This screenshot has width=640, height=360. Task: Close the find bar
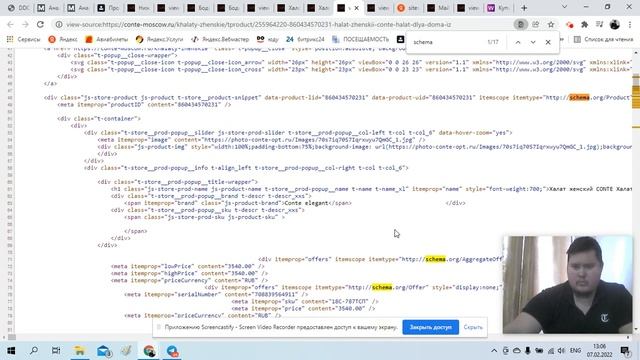click(548, 42)
